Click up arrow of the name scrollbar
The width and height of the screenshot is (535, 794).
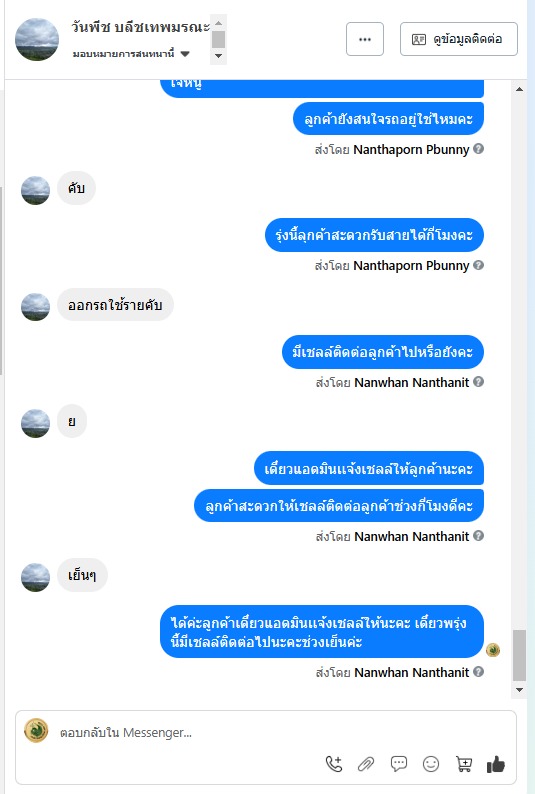tap(218, 23)
